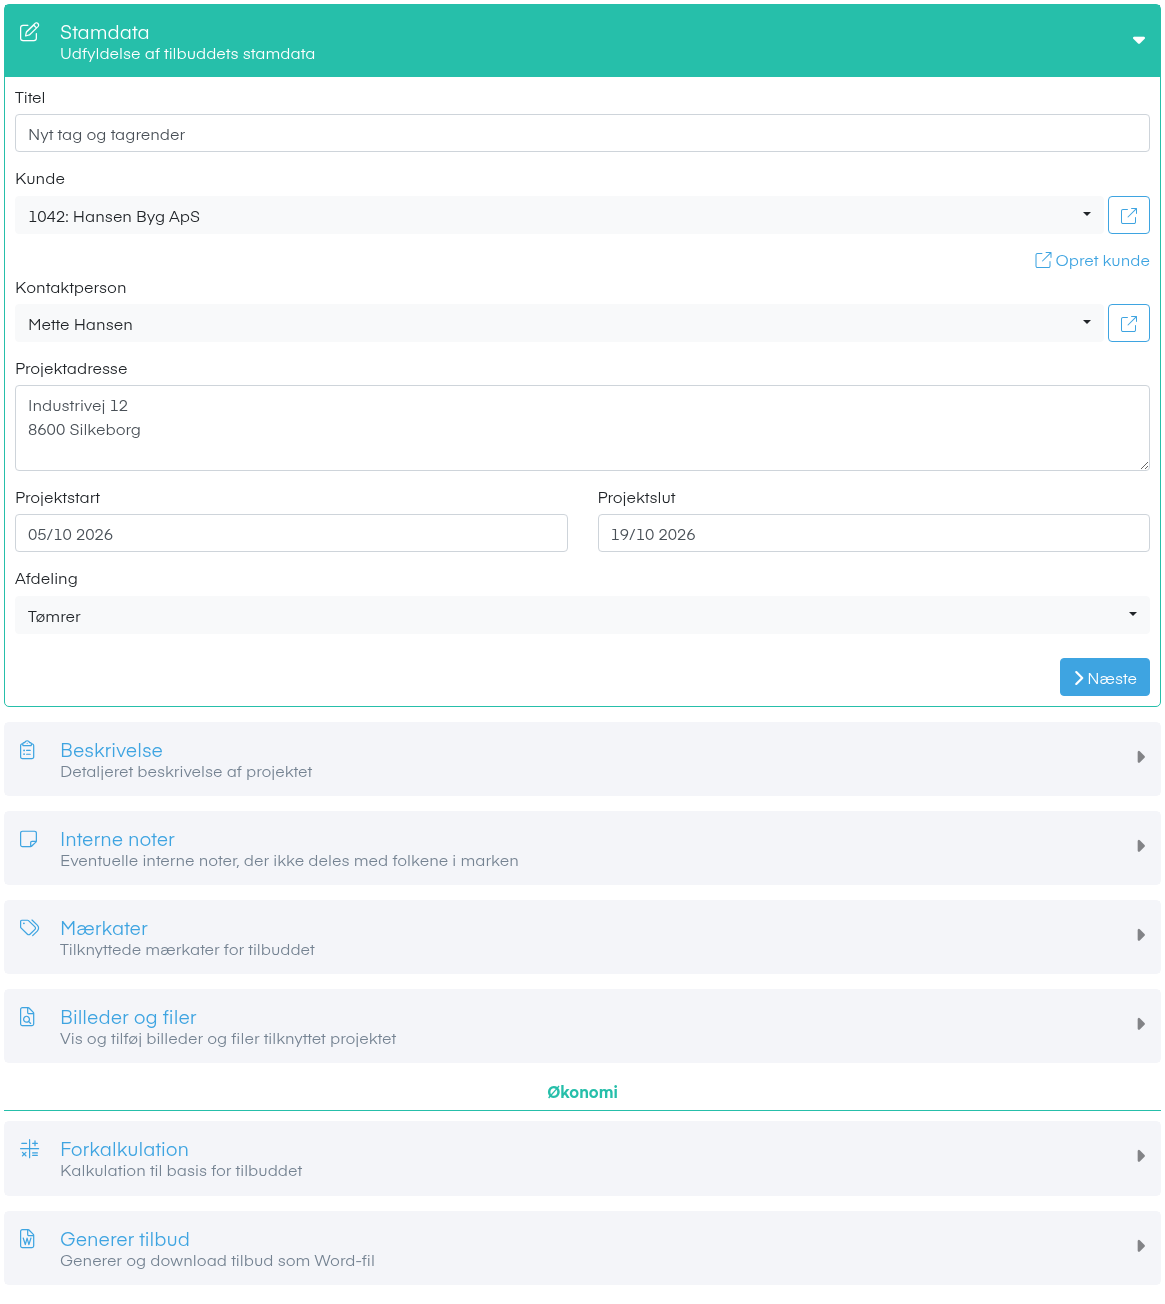Click the Forkalkulation calculator icon
The height and width of the screenshot is (1304, 1165).
[x=30, y=1149]
